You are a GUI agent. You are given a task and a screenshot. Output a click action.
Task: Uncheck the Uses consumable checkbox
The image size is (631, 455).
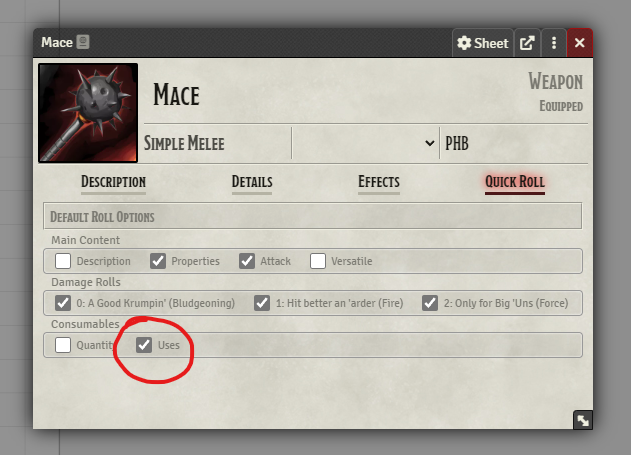pyautogui.click(x=144, y=345)
